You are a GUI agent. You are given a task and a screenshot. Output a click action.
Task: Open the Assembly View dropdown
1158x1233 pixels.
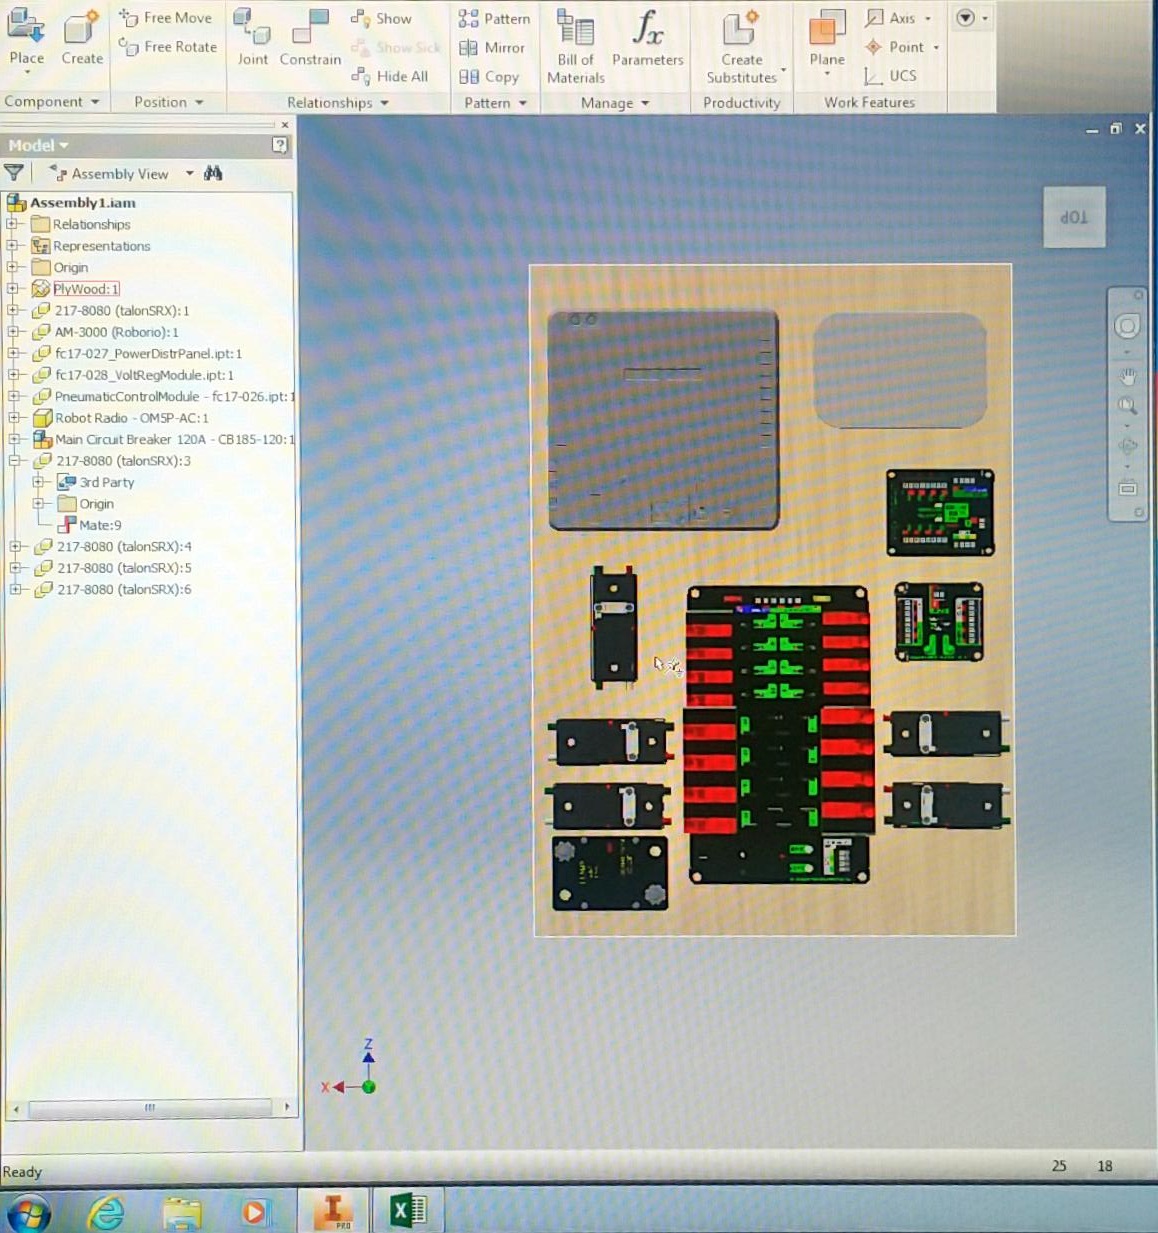click(x=189, y=174)
